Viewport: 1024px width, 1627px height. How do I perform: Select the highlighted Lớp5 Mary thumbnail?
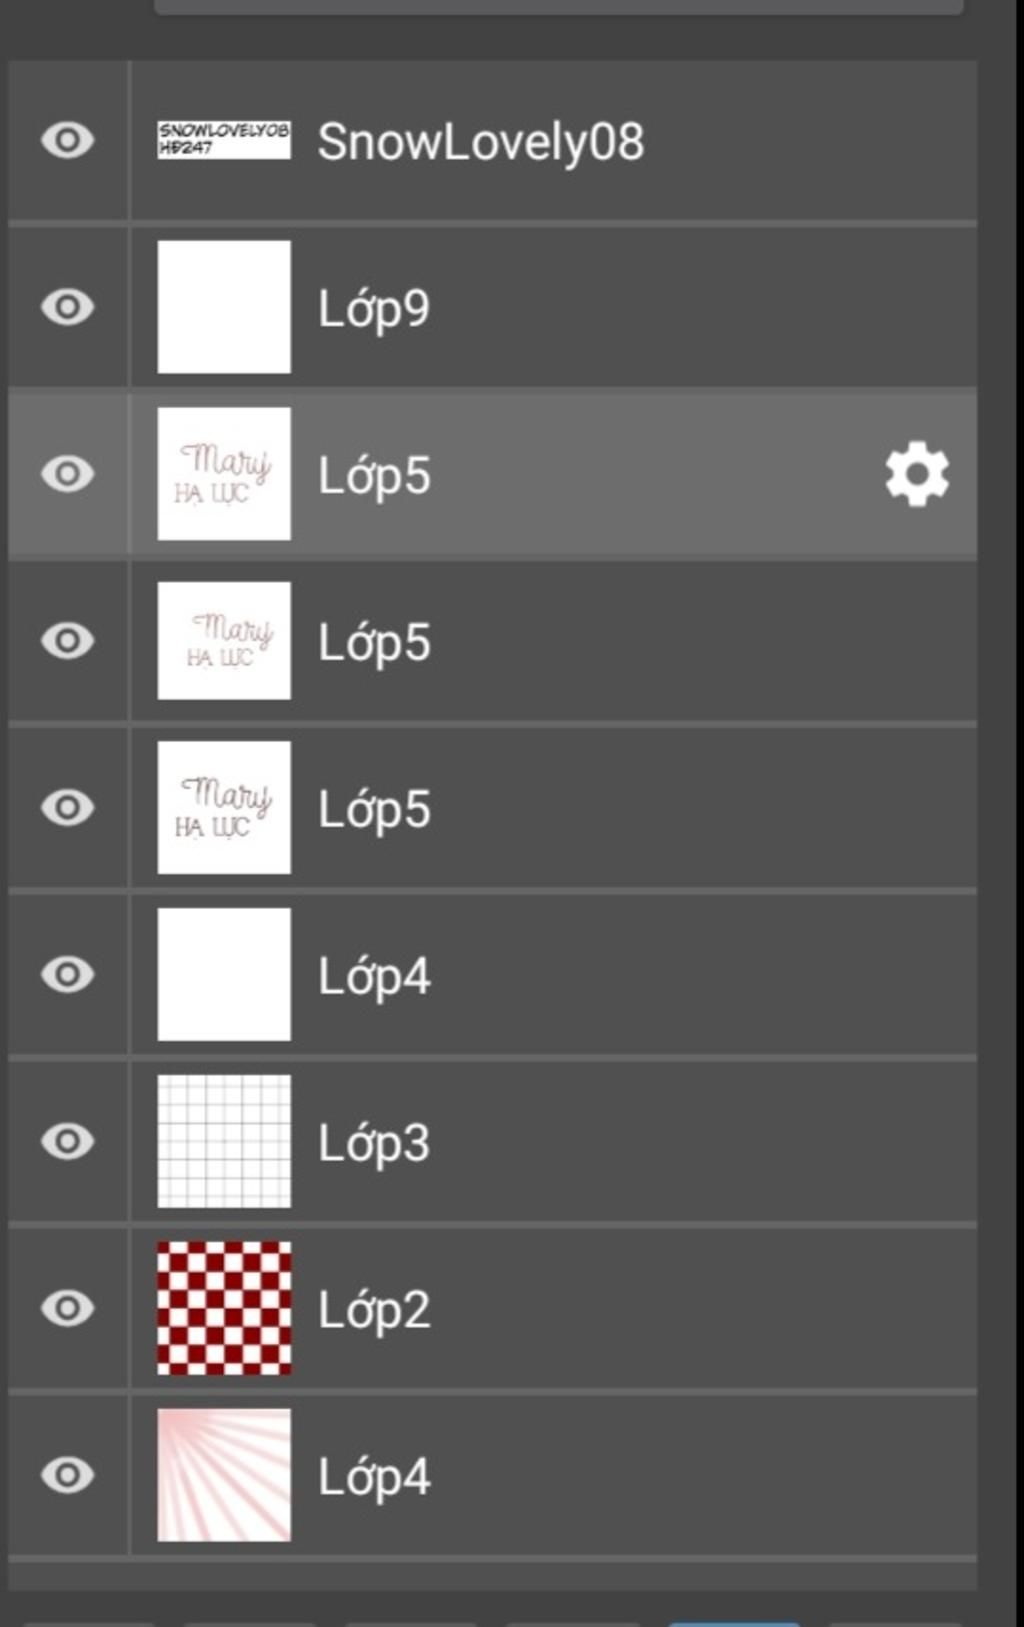(224, 474)
